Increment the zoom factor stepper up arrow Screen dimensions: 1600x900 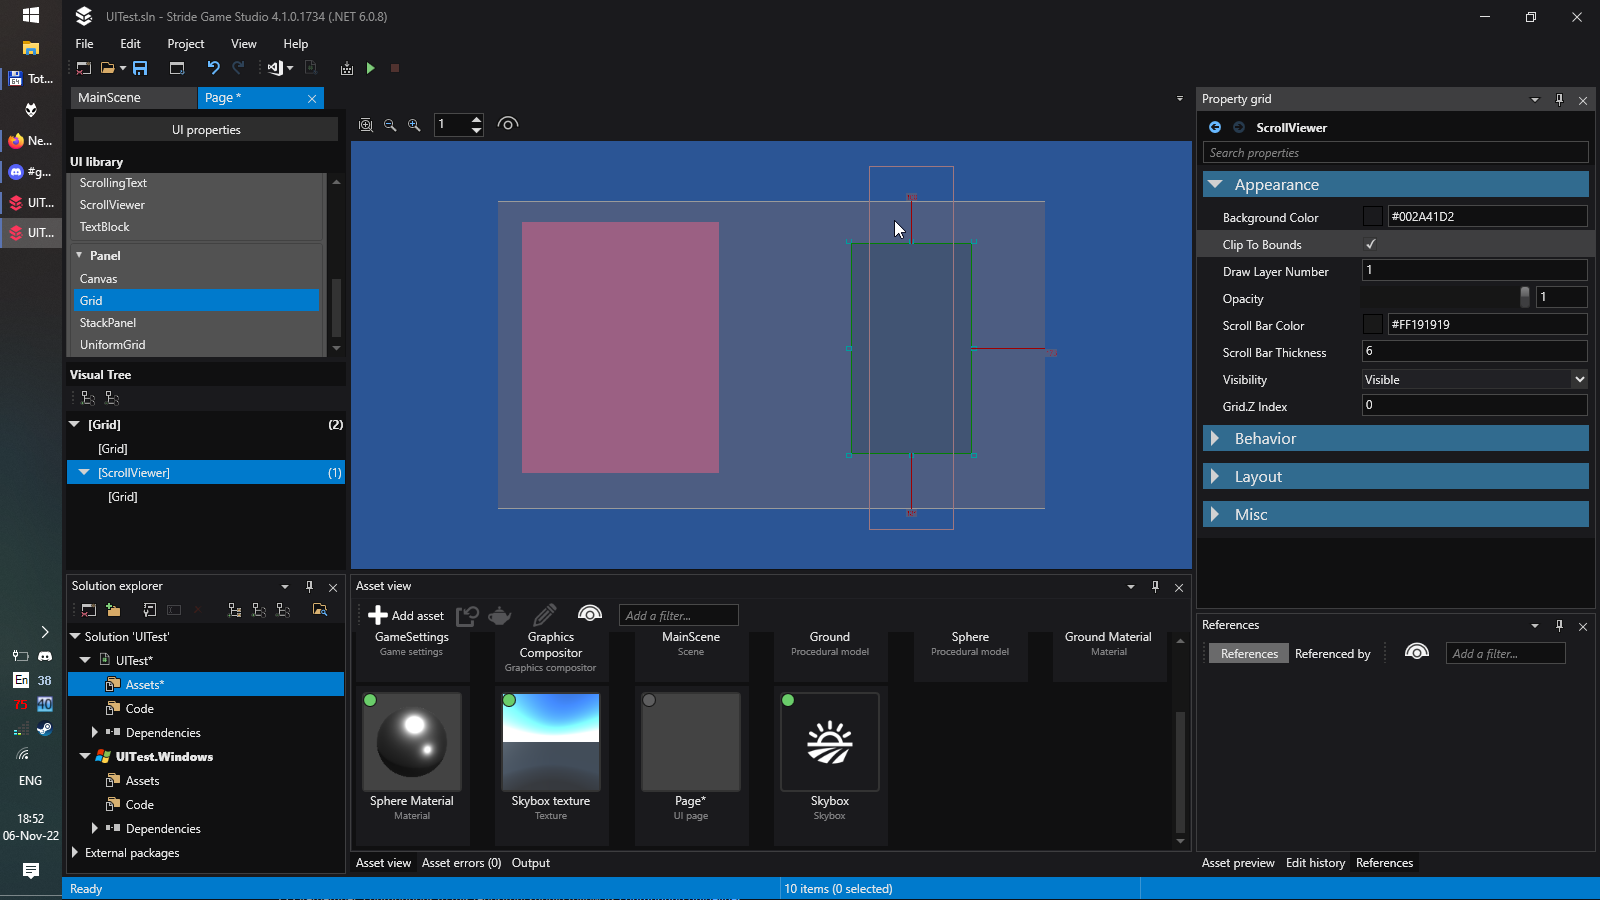pyautogui.click(x=477, y=119)
